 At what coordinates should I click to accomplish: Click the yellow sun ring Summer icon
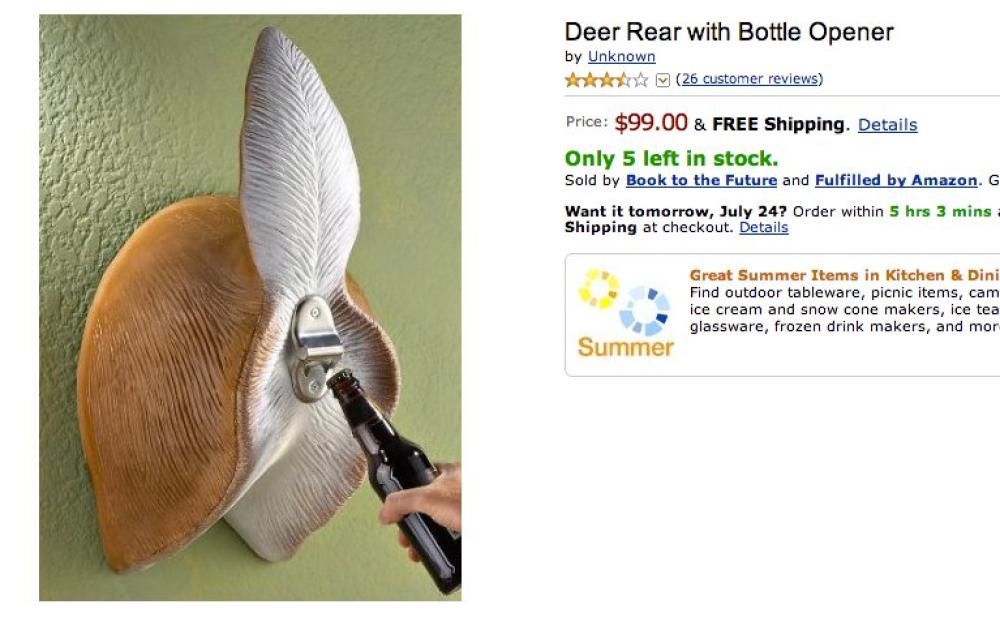pos(598,289)
